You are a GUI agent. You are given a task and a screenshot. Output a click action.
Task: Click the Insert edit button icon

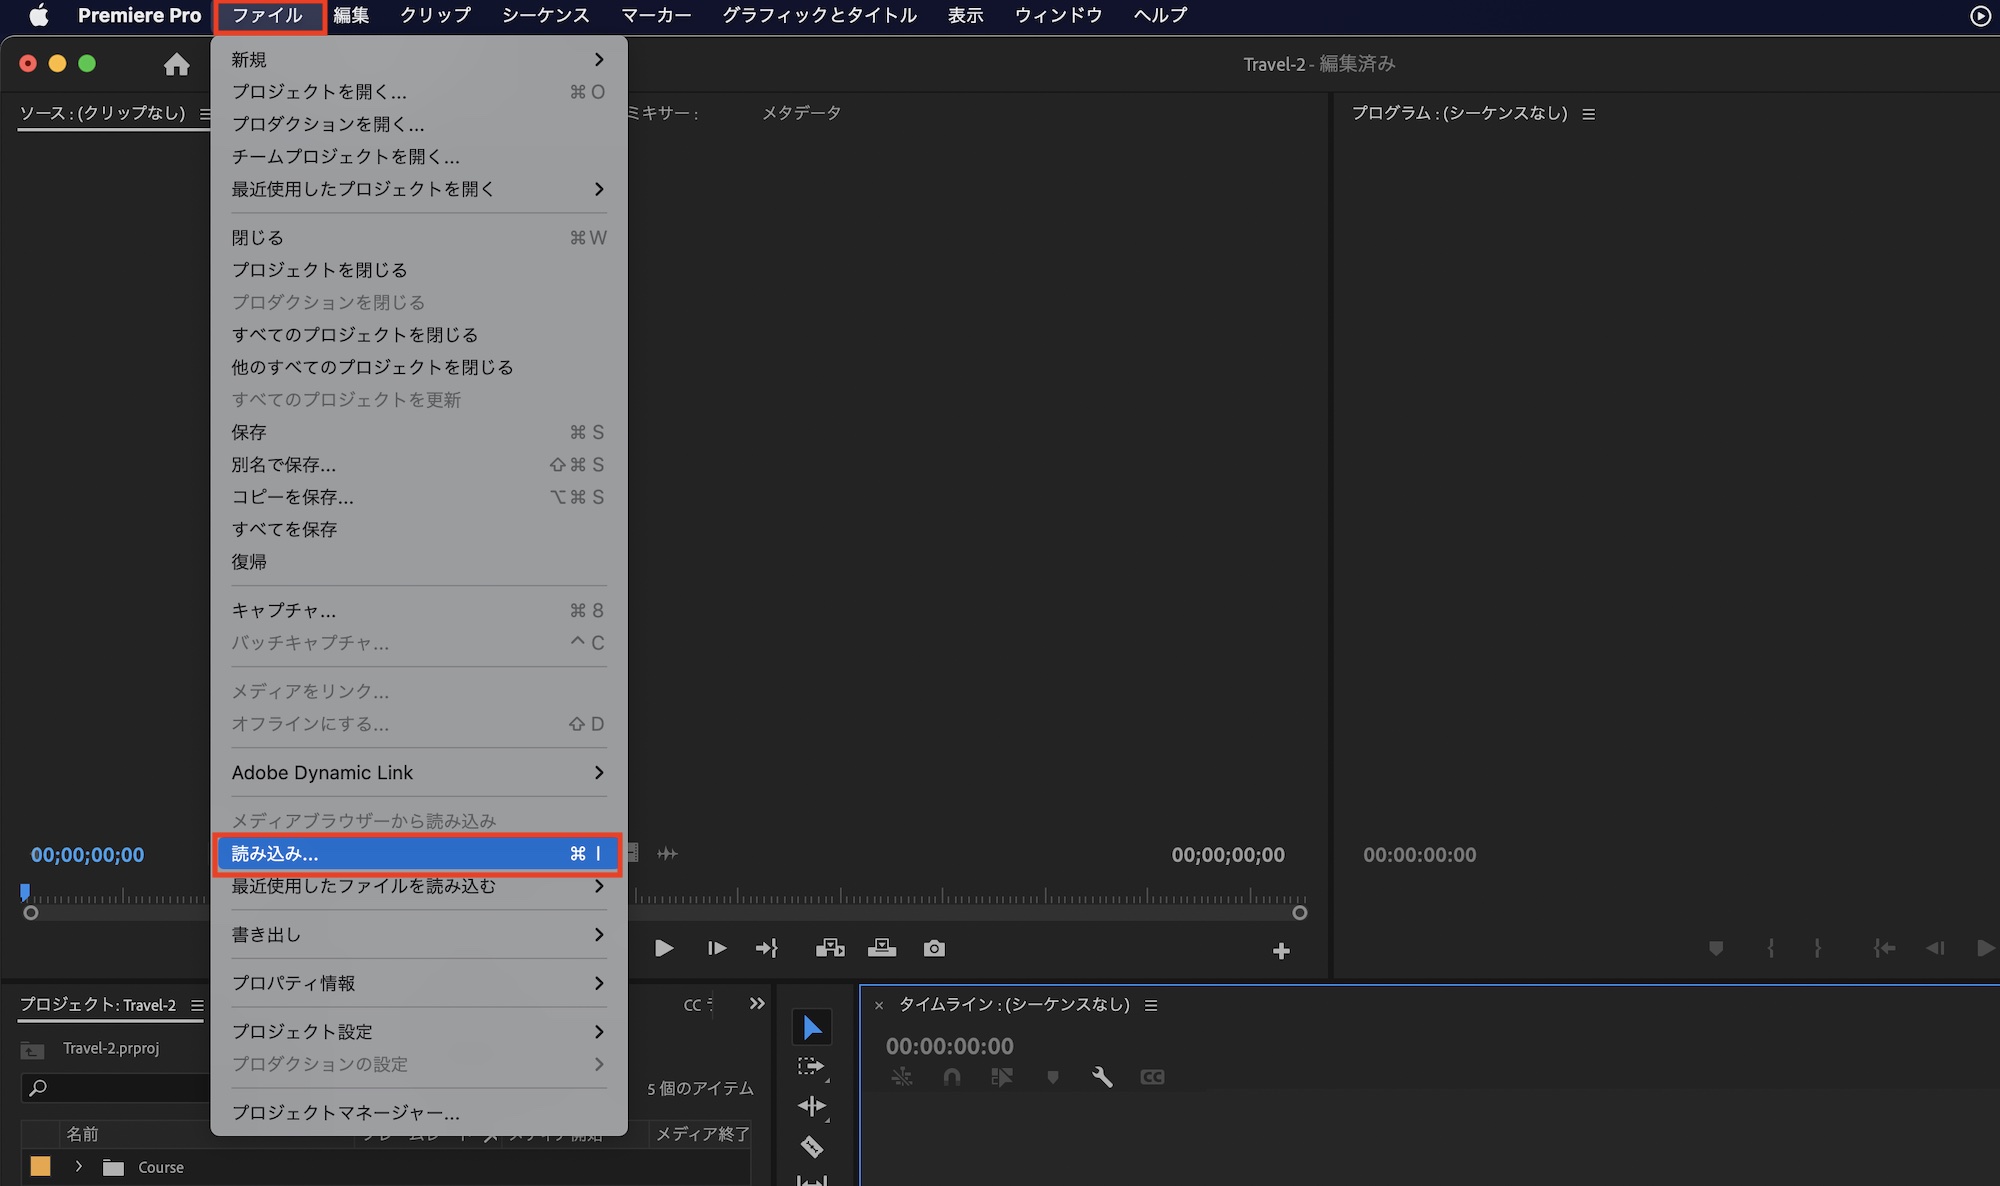829,948
